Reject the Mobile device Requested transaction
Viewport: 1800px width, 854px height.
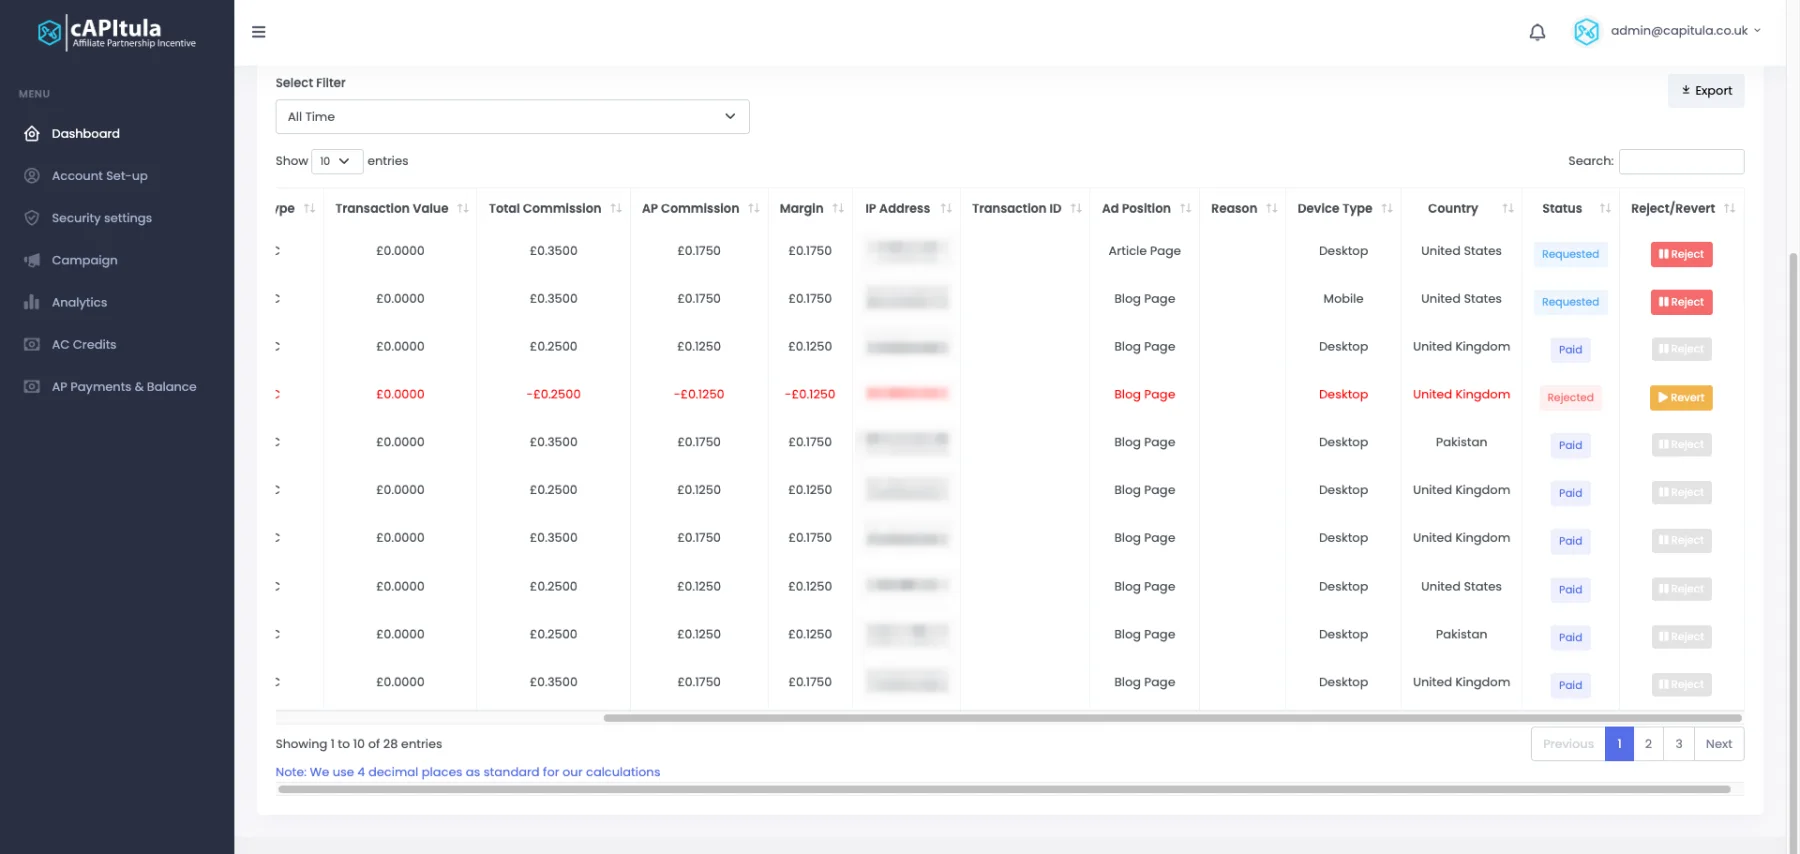1681,302
